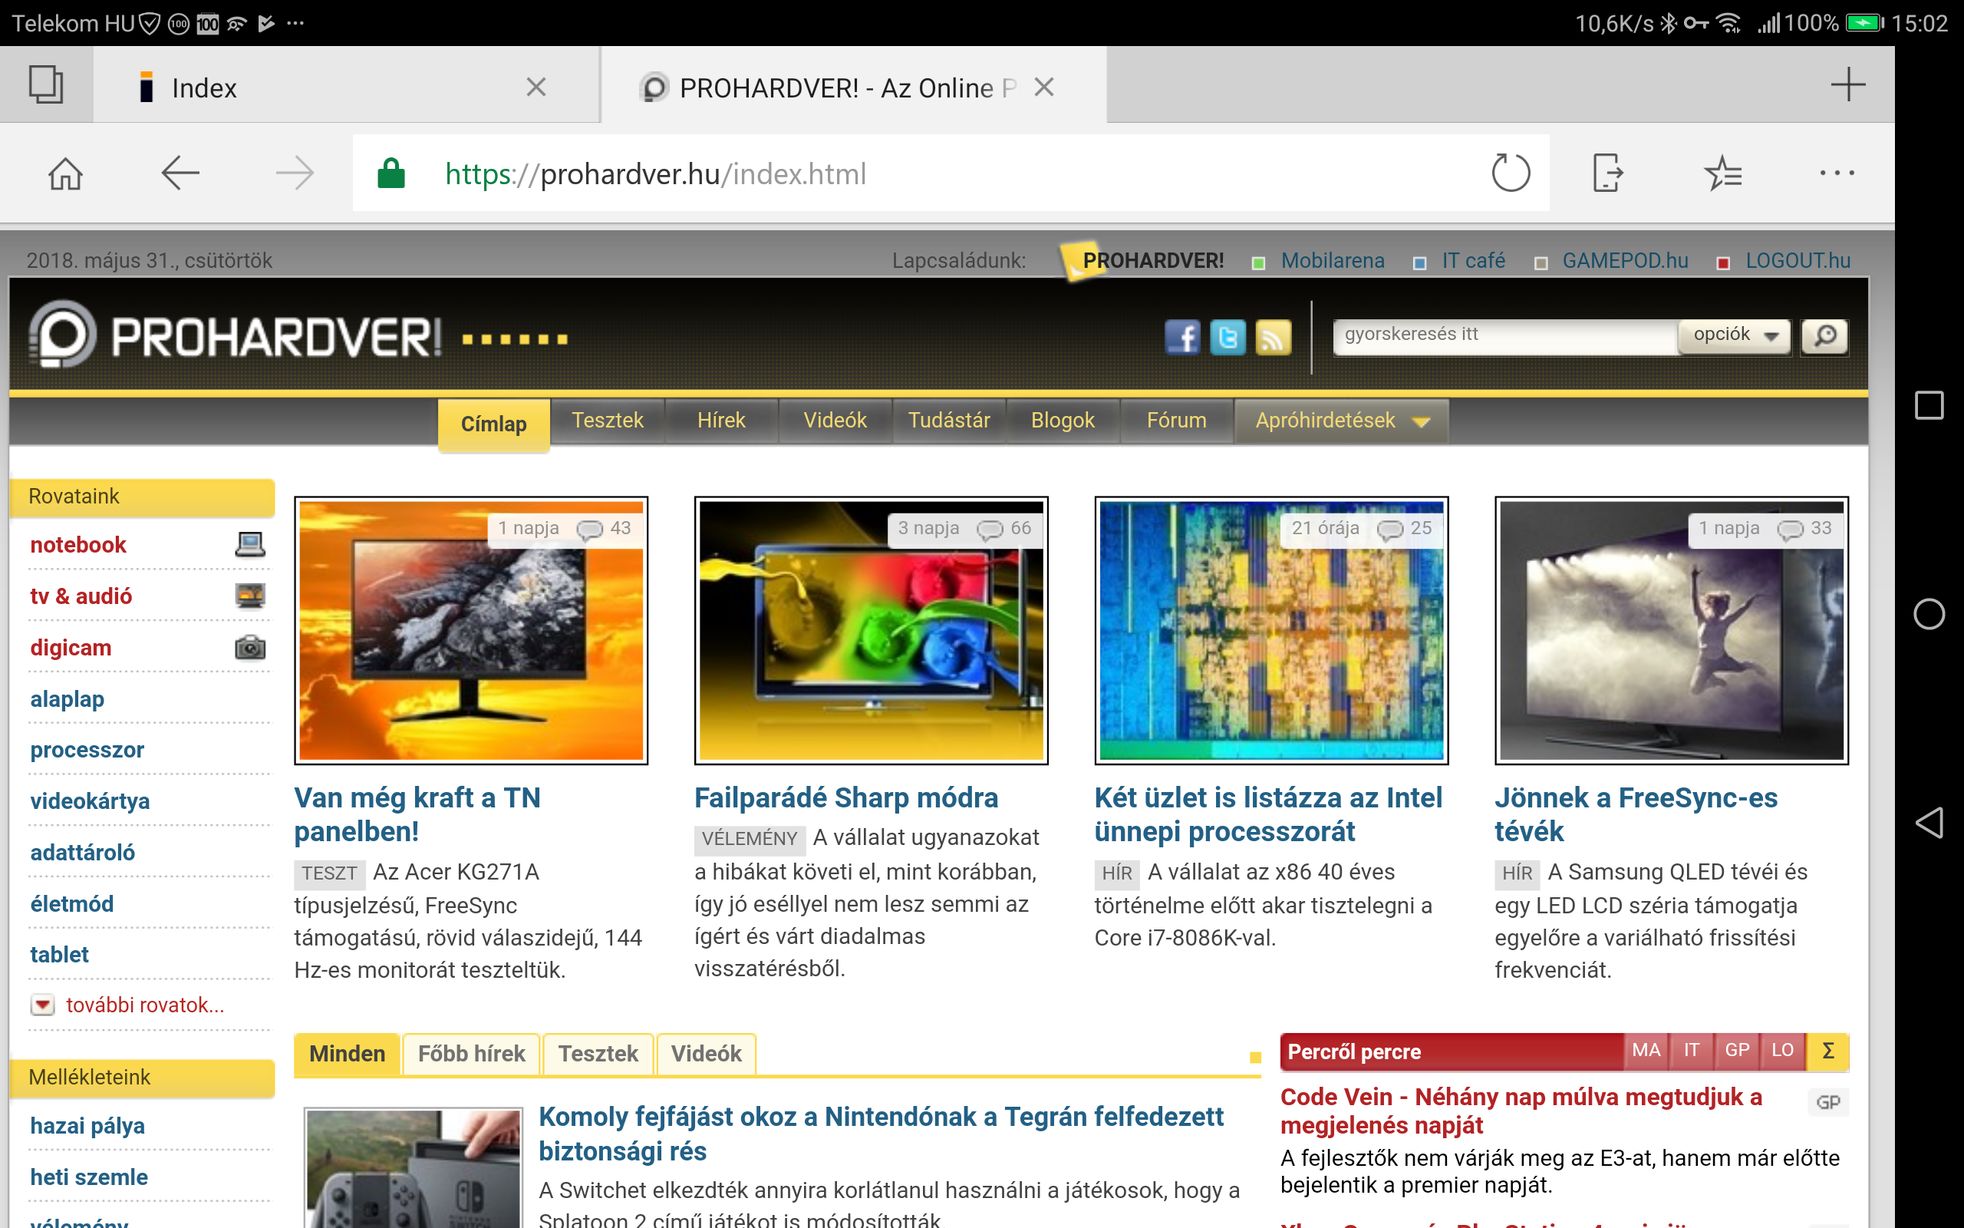Viewport: 1964px width, 1228px height.
Task: Open the processzor category link
Action: click(87, 750)
